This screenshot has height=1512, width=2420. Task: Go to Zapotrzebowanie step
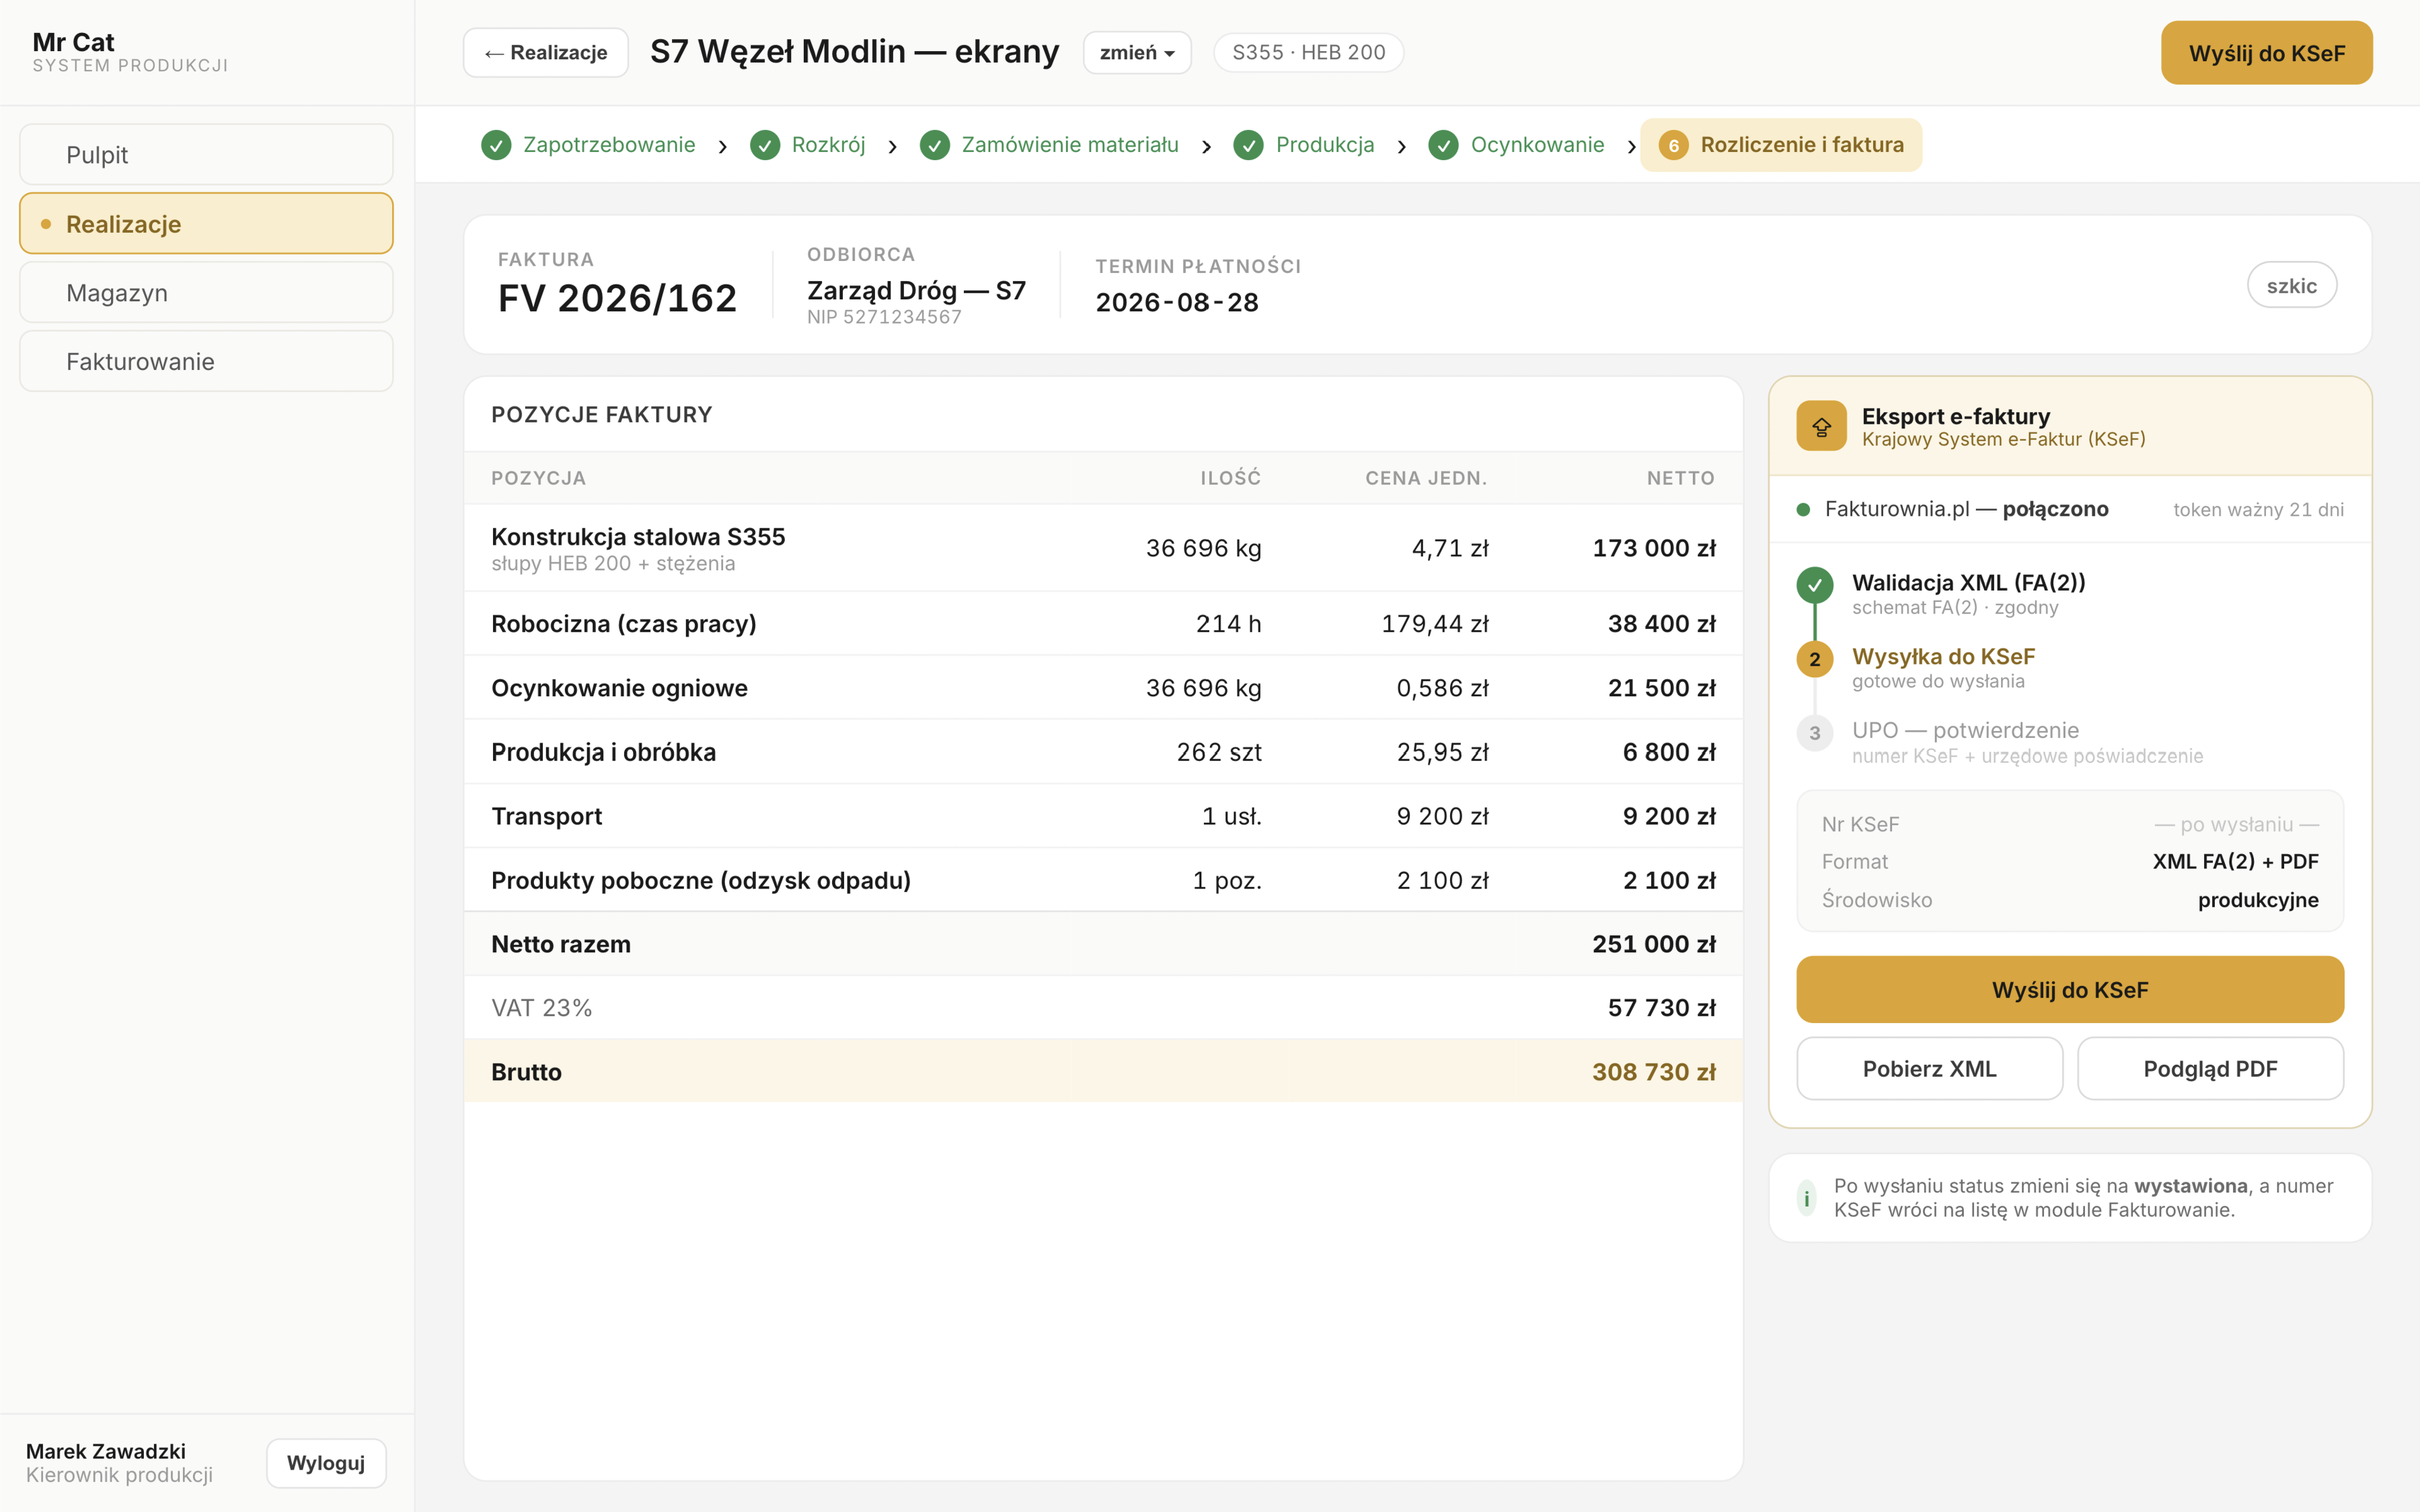tap(588, 145)
